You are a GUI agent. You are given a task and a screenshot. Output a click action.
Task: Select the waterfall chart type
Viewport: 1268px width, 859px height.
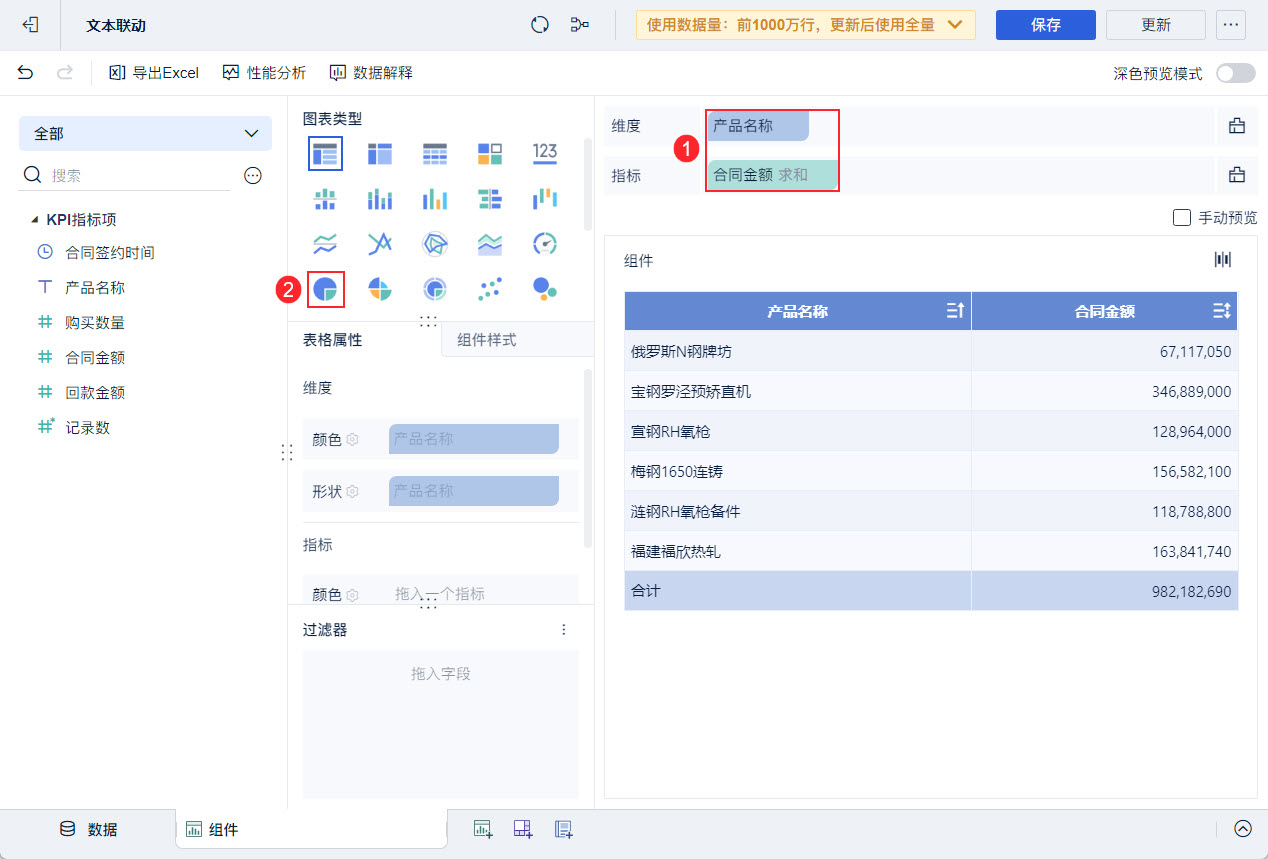[545, 198]
